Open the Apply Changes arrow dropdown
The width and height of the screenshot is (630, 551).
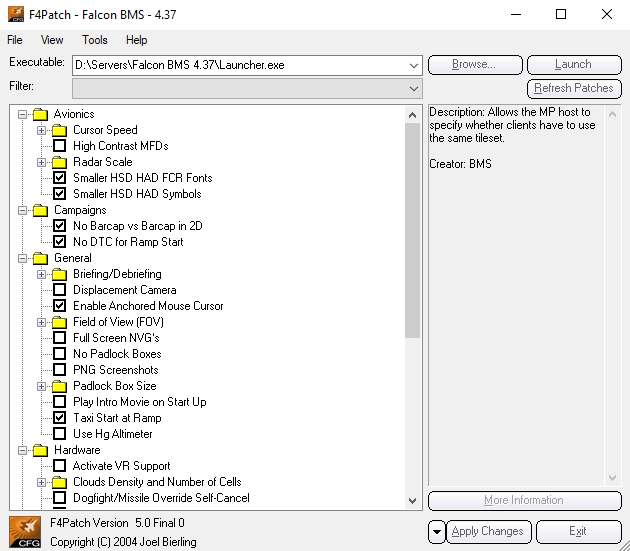437,532
